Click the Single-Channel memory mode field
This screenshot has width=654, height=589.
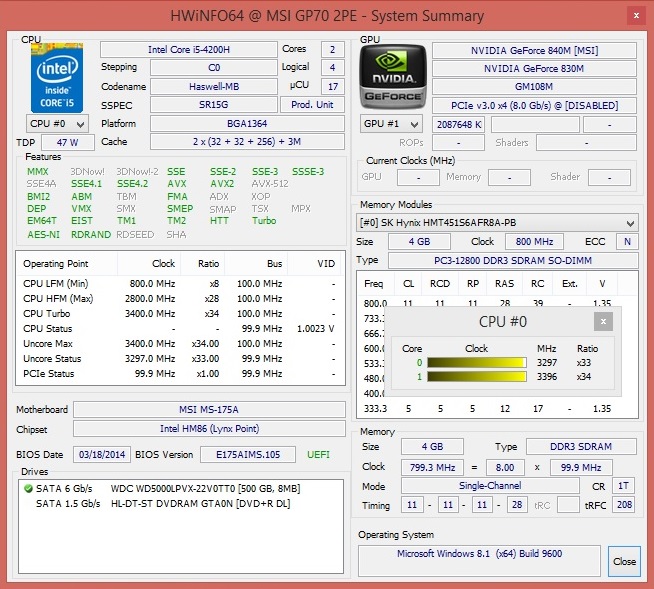pyautogui.click(x=490, y=486)
